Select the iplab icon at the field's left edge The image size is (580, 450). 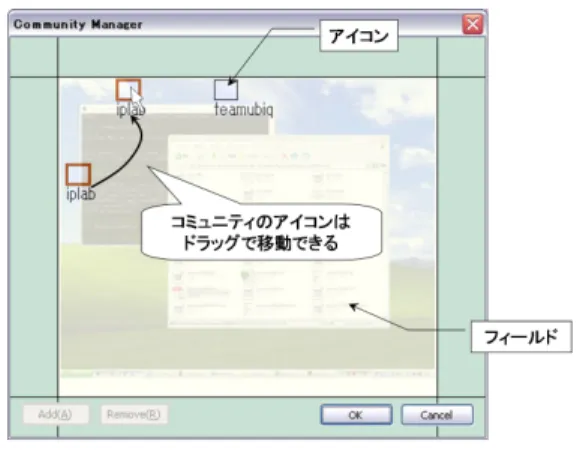pyautogui.click(x=78, y=175)
